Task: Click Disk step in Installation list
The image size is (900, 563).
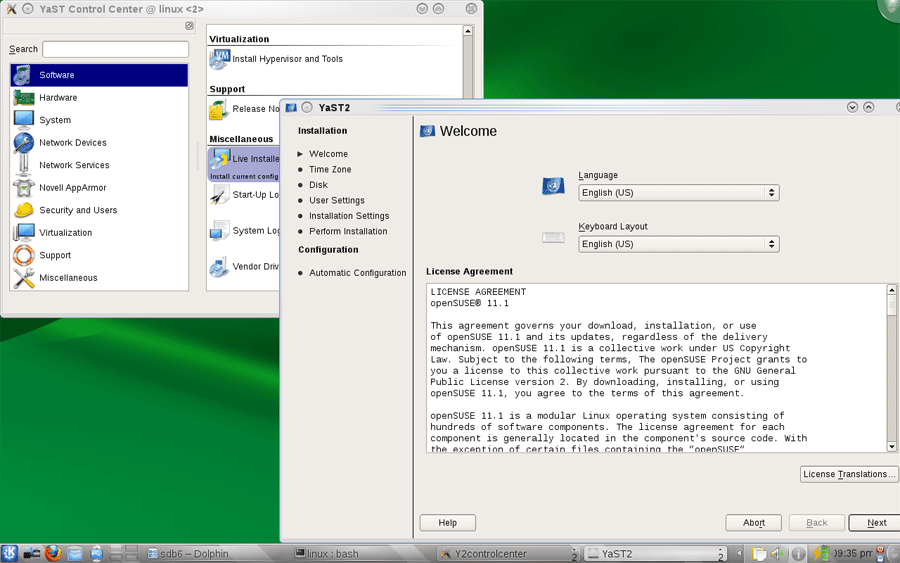Action: point(319,185)
